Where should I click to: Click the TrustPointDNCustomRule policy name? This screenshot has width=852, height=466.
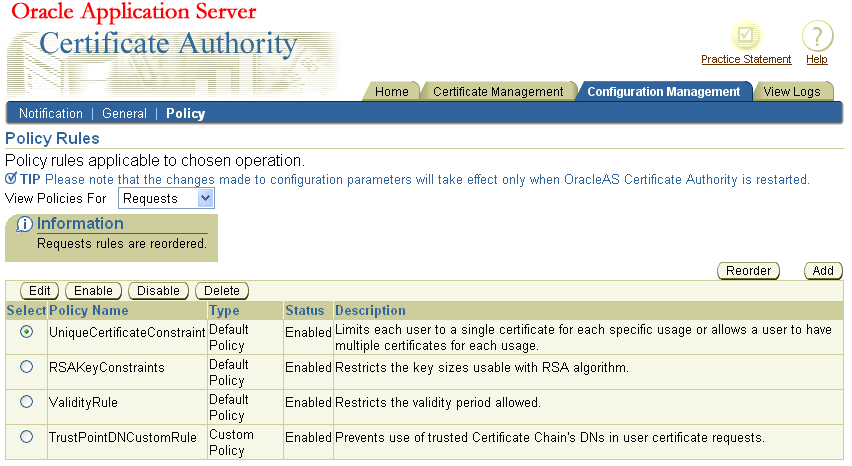(123, 437)
